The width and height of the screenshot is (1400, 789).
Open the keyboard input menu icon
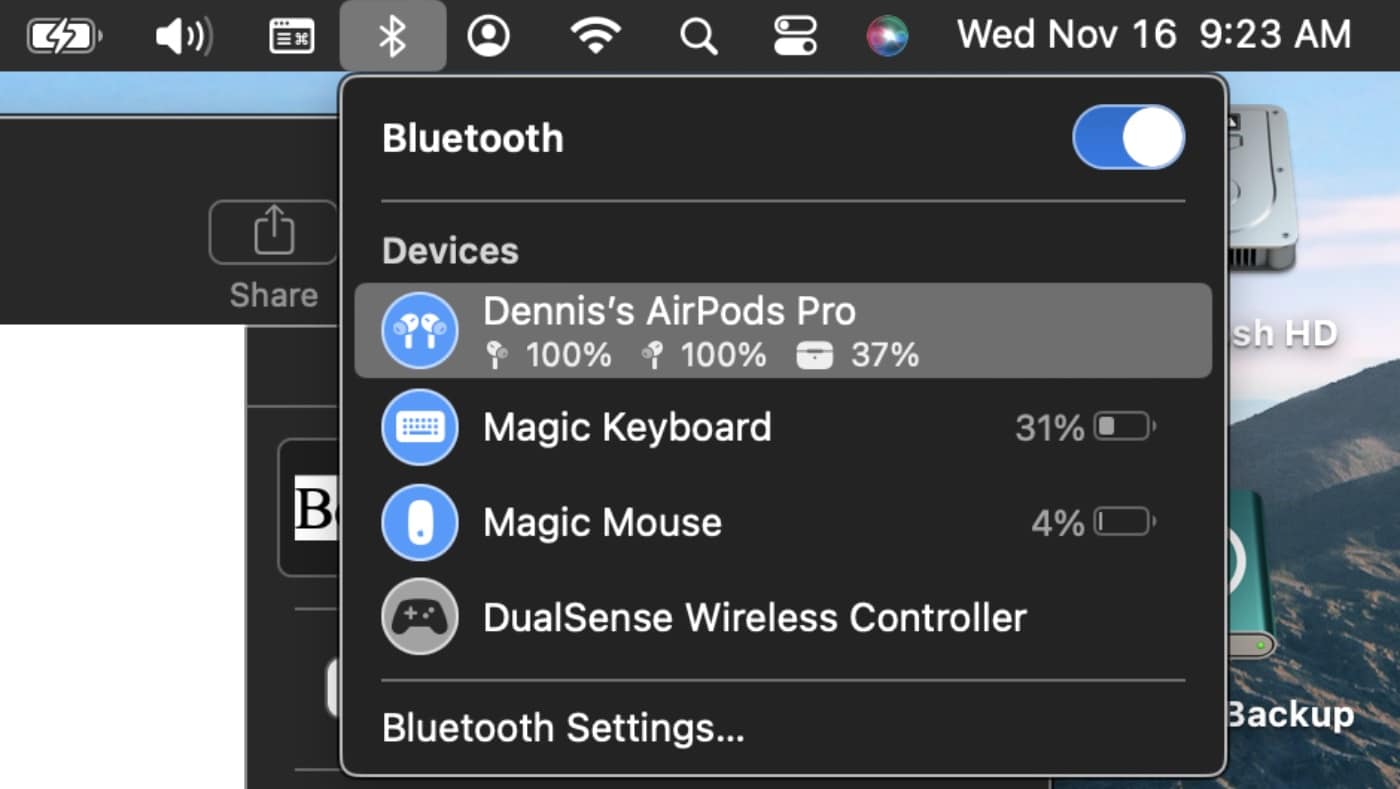292,37
